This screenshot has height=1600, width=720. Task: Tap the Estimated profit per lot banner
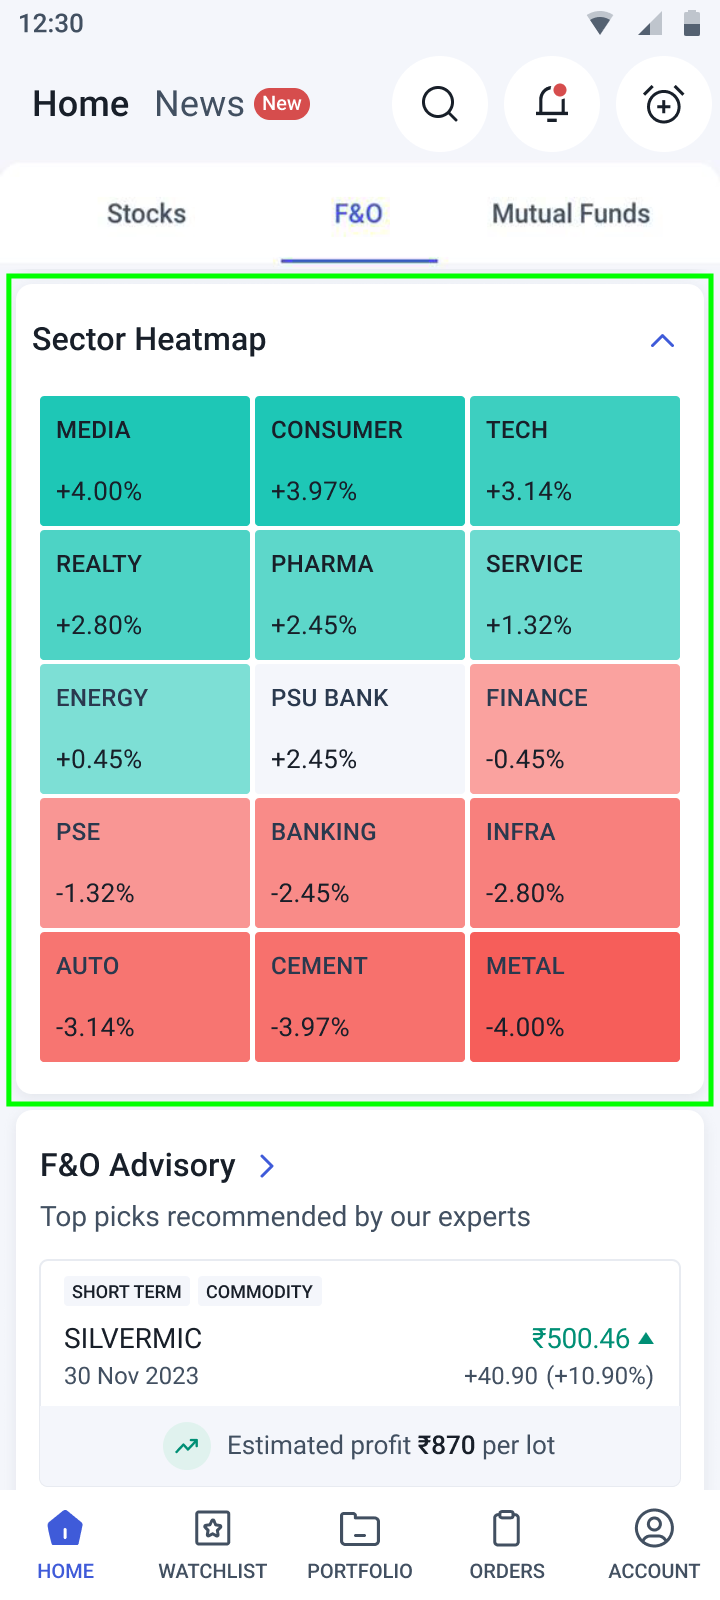[x=360, y=1446]
